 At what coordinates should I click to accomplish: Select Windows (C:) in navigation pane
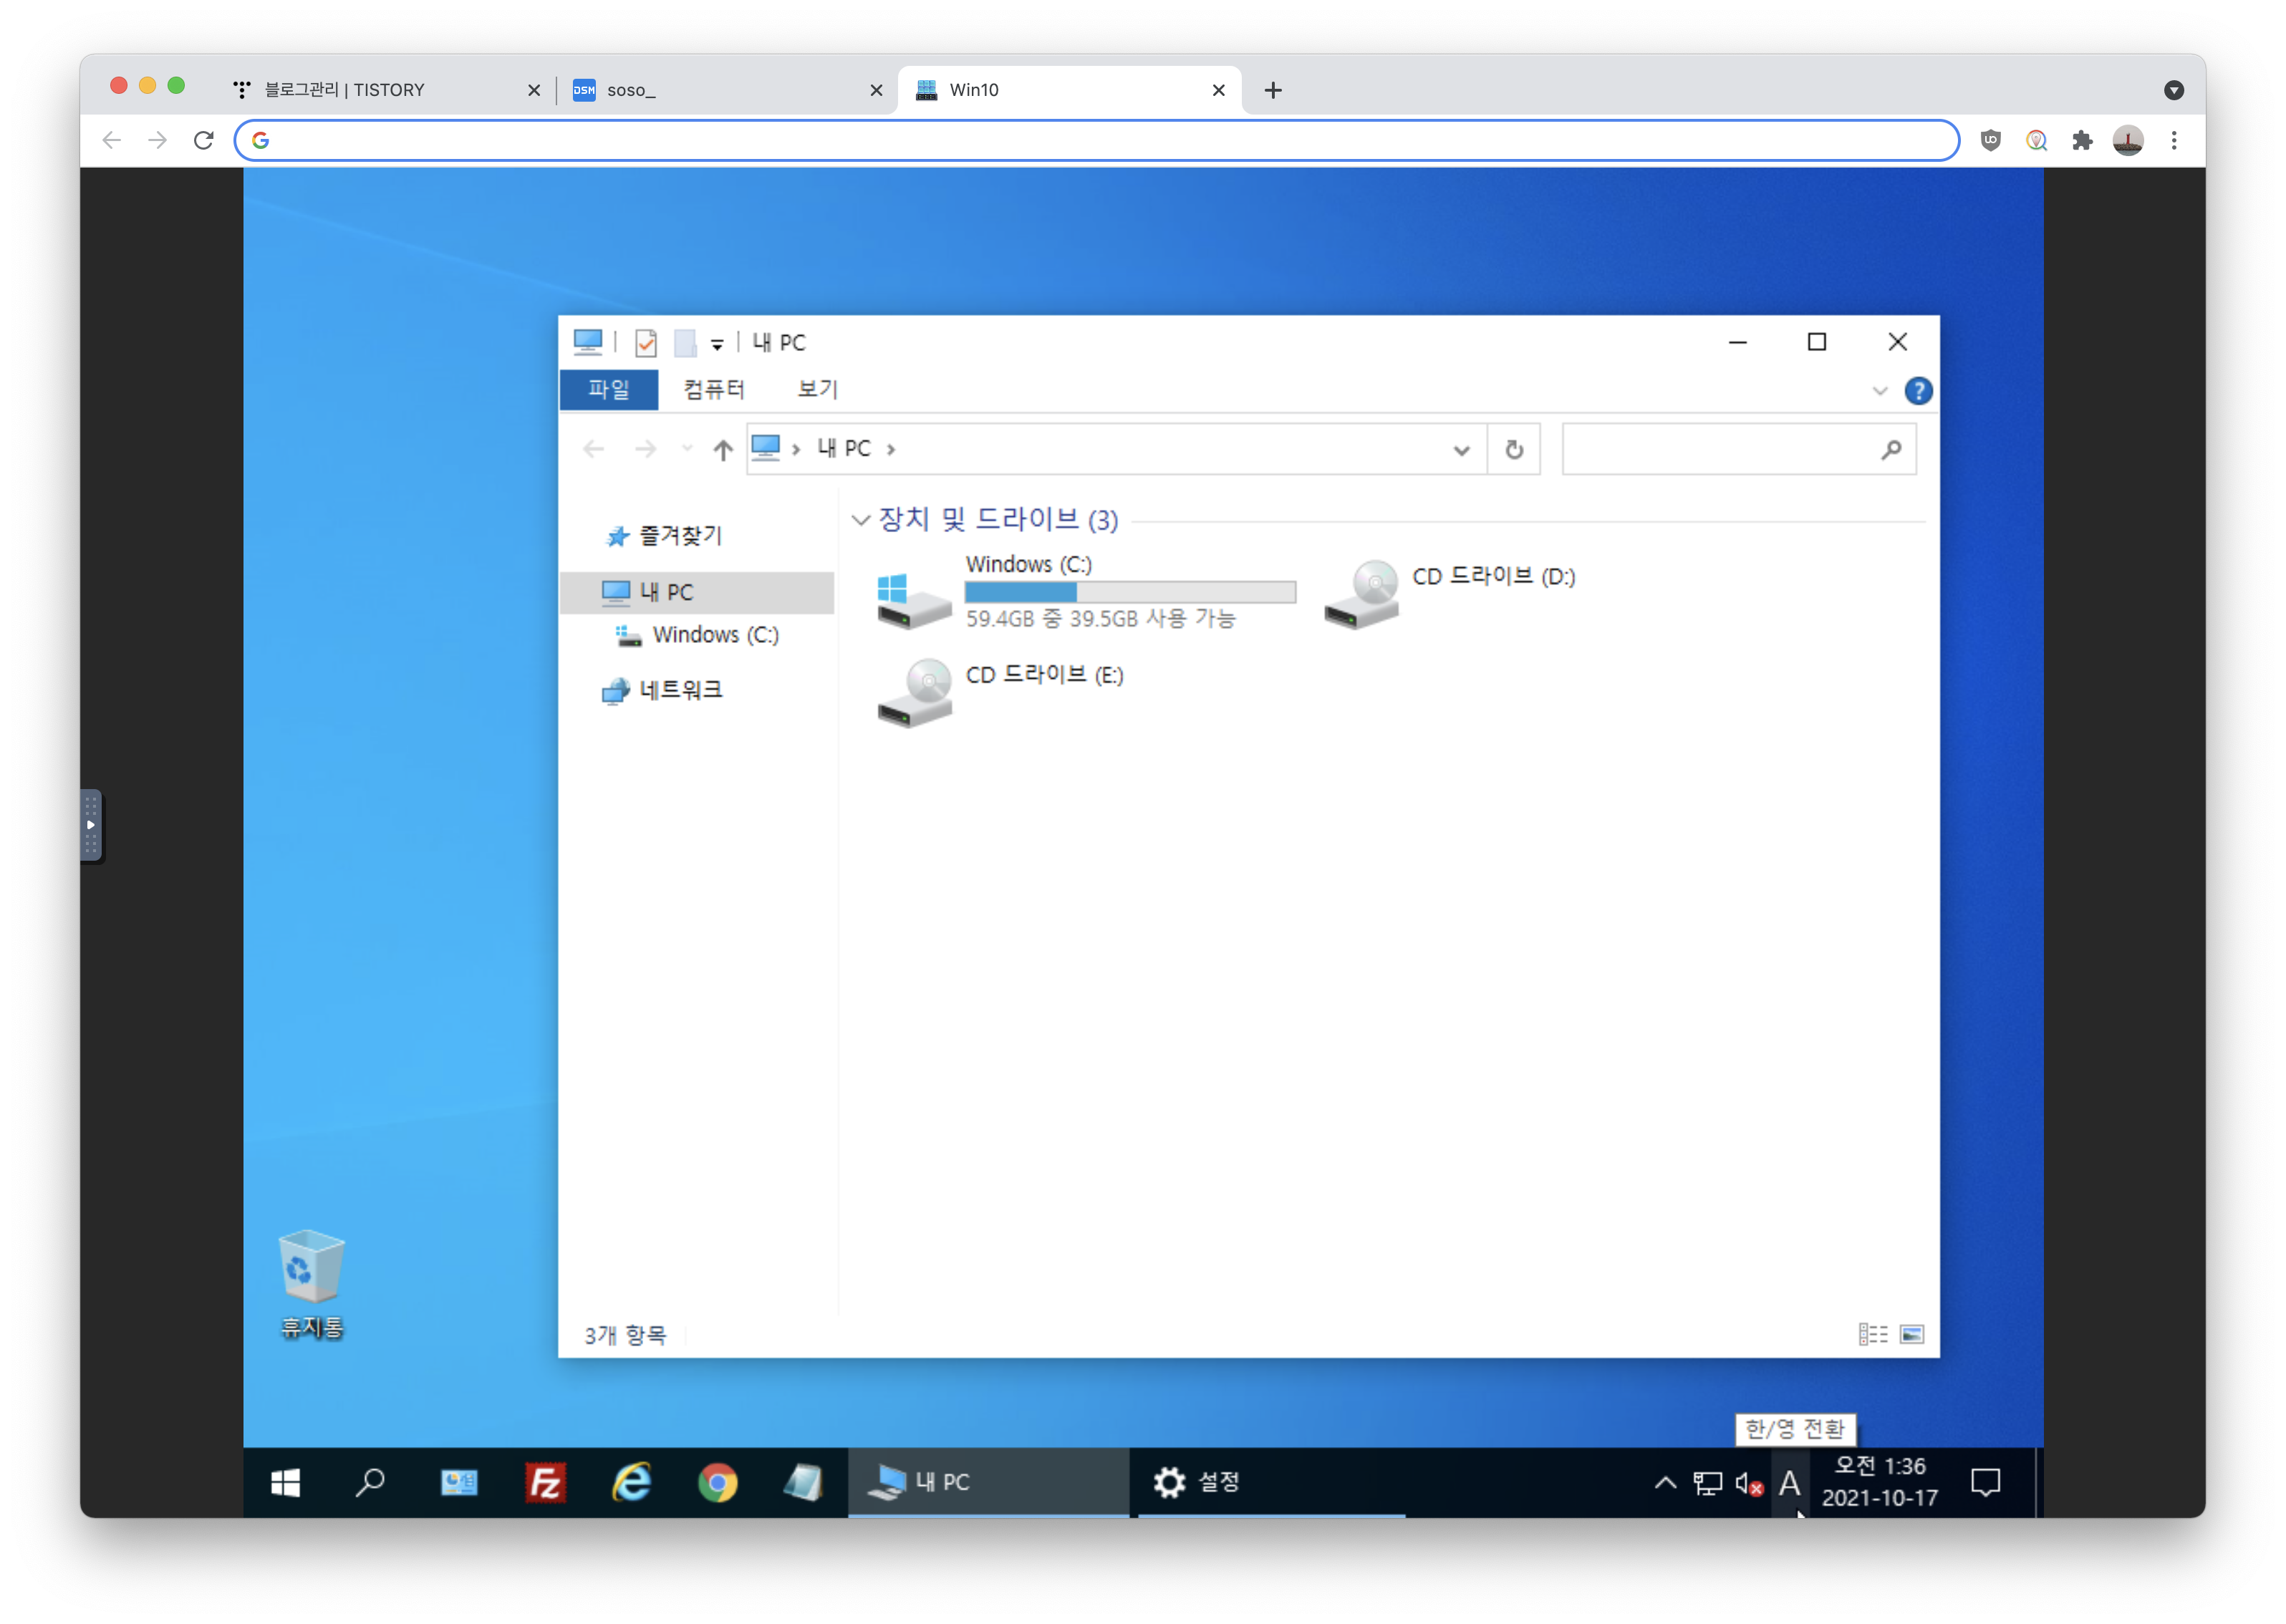[x=714, y=635]
